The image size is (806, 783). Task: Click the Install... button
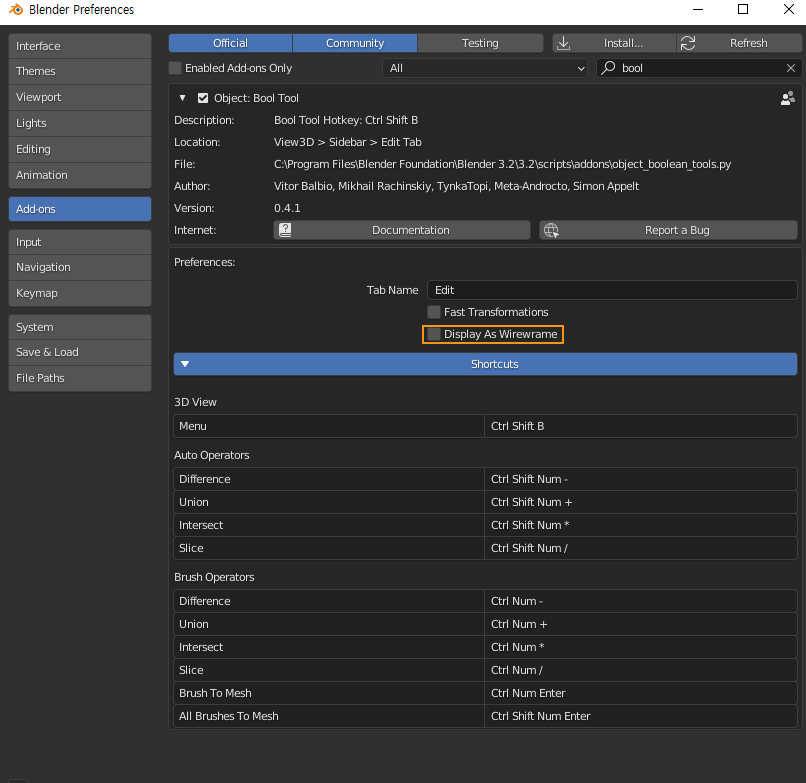614,43
